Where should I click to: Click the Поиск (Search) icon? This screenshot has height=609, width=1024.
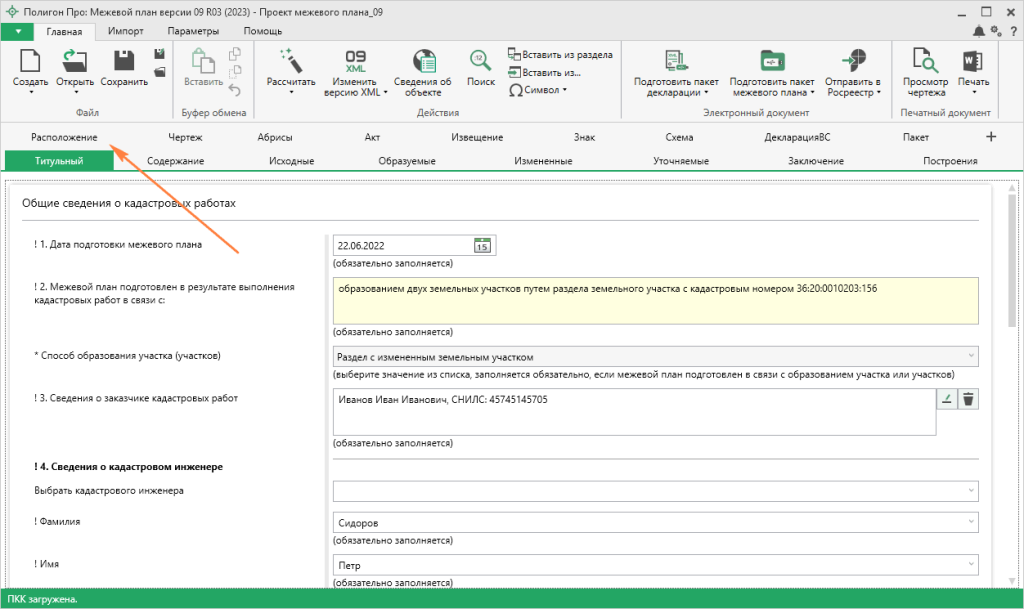[x=481, y=60]
